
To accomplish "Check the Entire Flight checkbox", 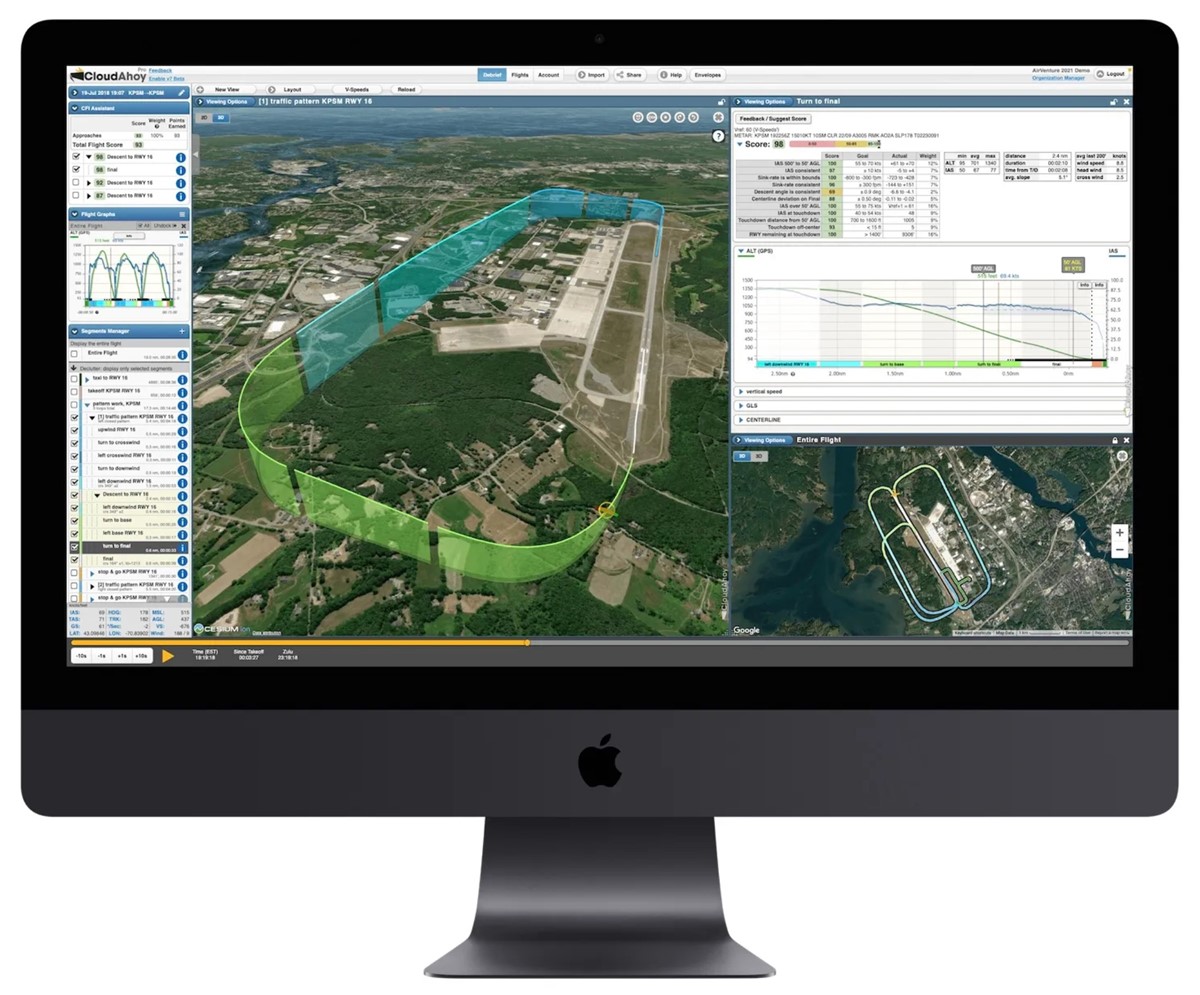I will (75, 353).
